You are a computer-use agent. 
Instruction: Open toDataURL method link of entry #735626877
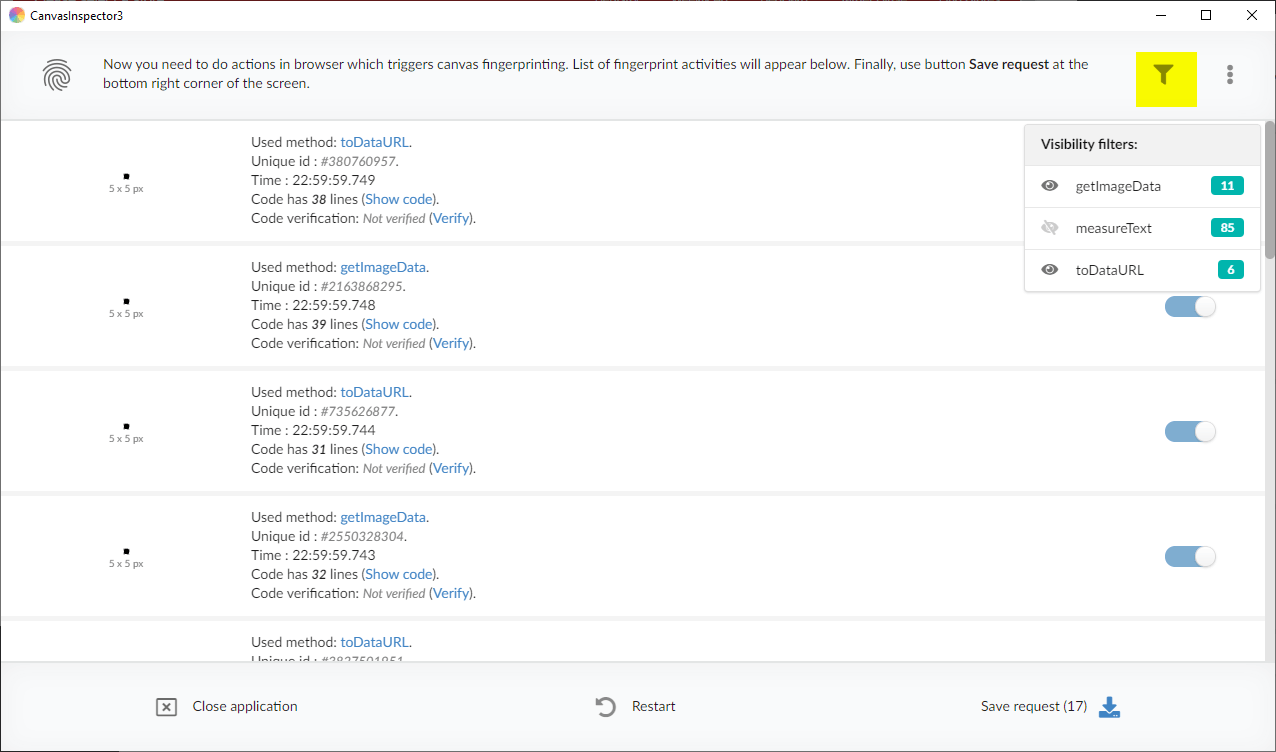click(x=374, y=392)
